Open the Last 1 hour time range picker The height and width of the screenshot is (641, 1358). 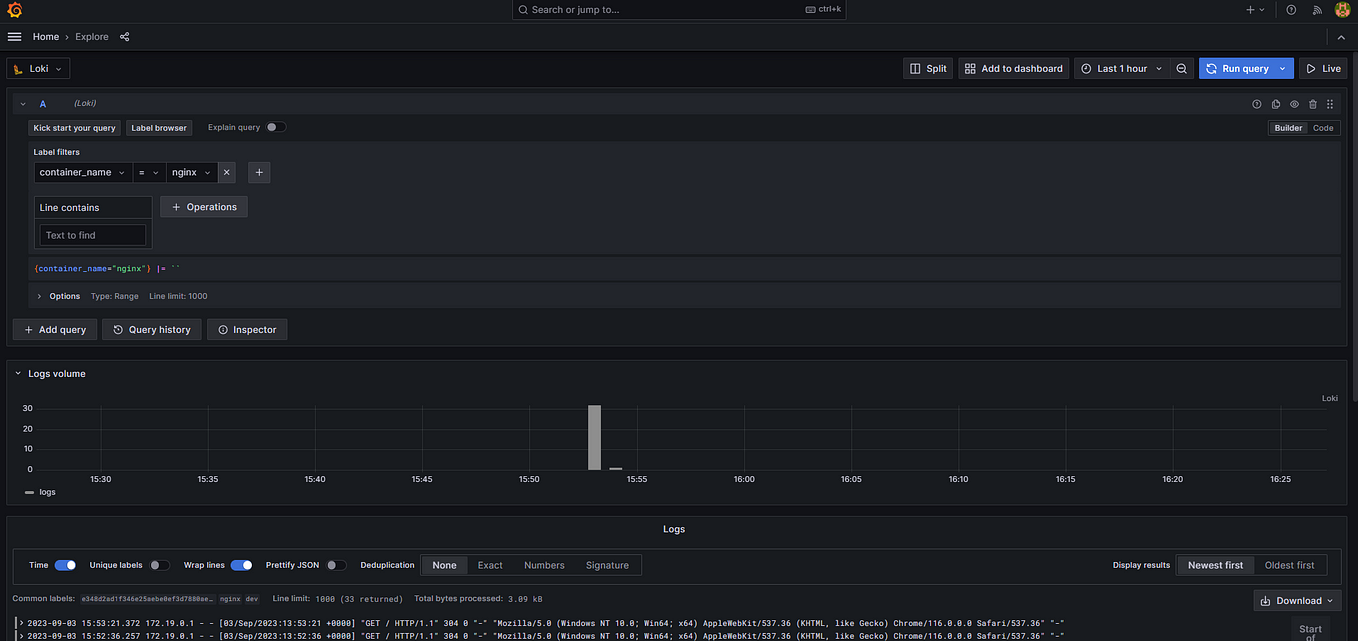(x=1121, y=68)
